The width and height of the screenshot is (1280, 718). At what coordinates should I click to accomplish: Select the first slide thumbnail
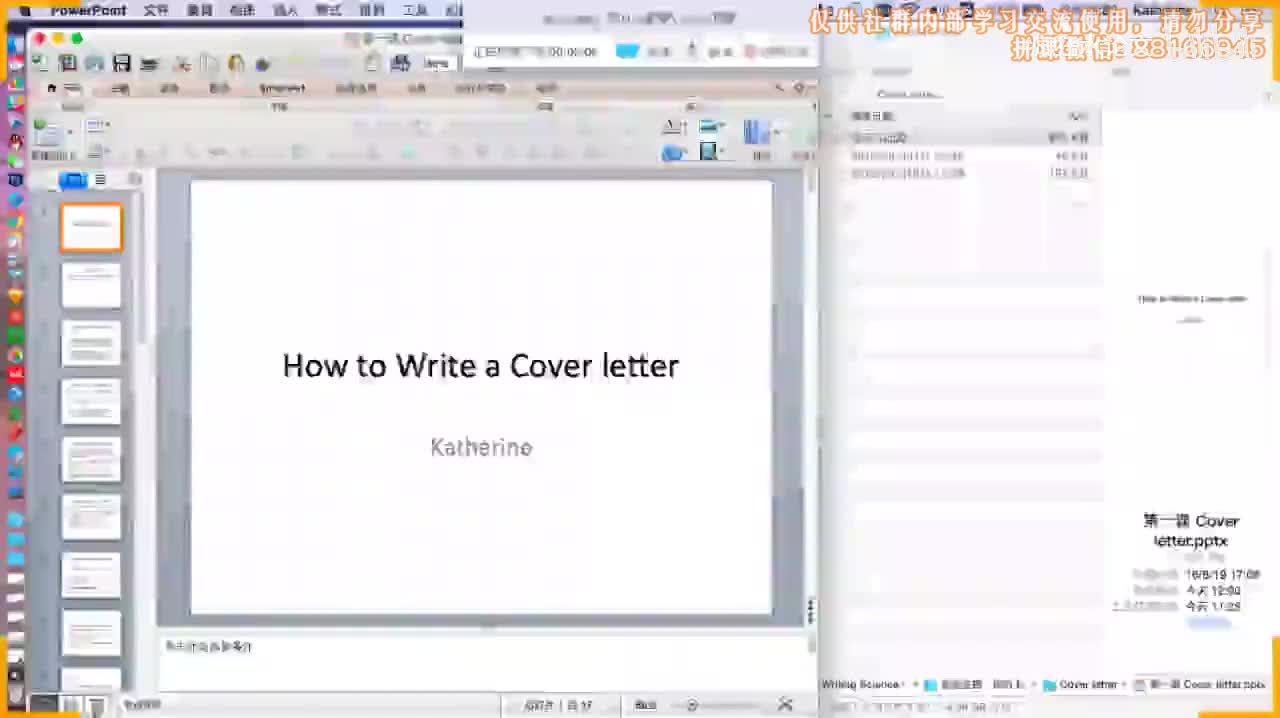coord(91,227)
